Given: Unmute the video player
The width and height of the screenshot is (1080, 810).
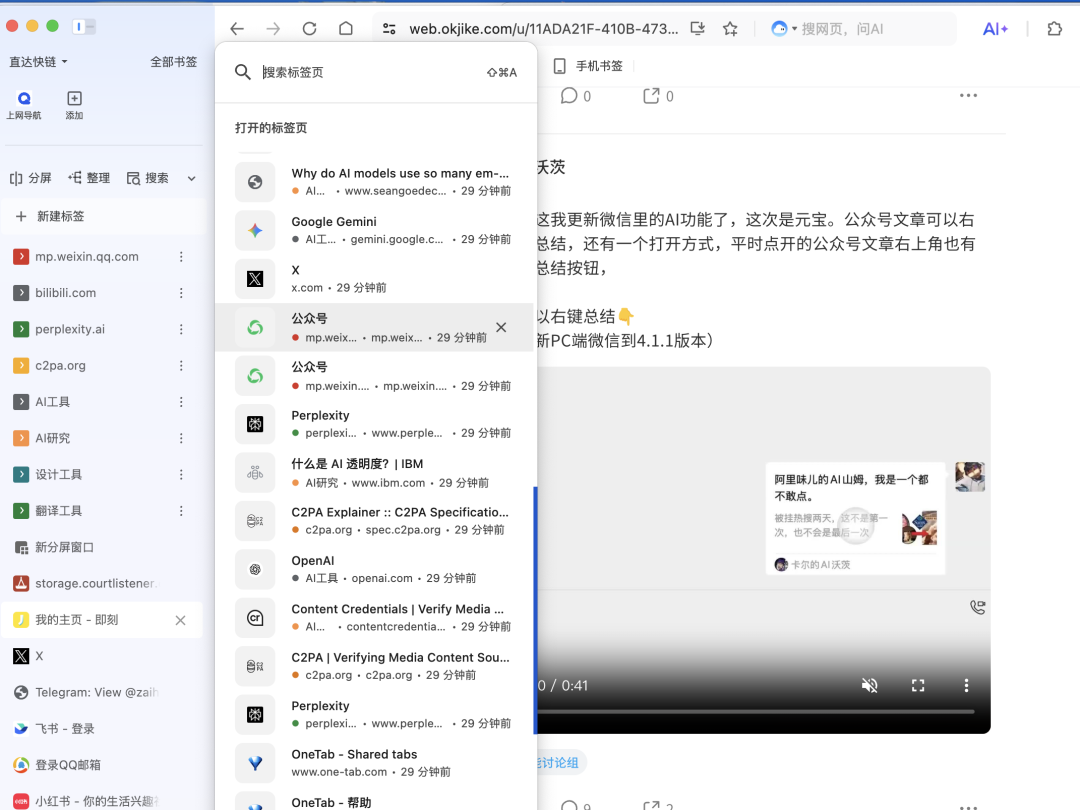Looking at the screenshot, I should 869,685.
